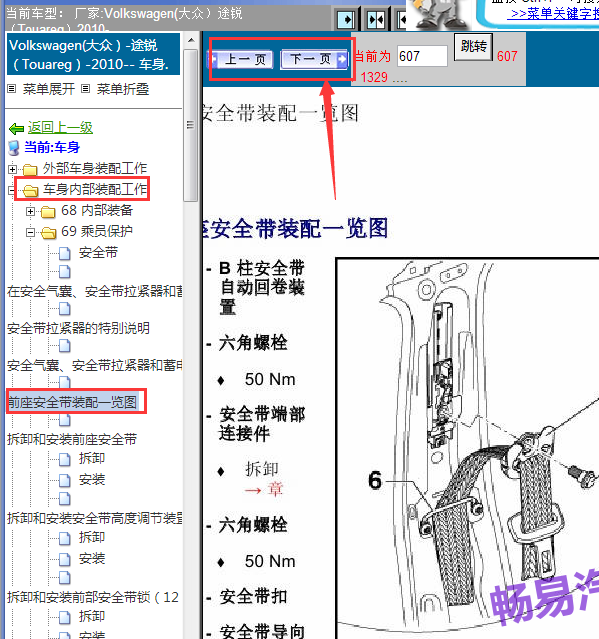This screenshot has height=639, width=599.
Task: Expand the 68 内部装备 folder node
Action: (30, 212)
